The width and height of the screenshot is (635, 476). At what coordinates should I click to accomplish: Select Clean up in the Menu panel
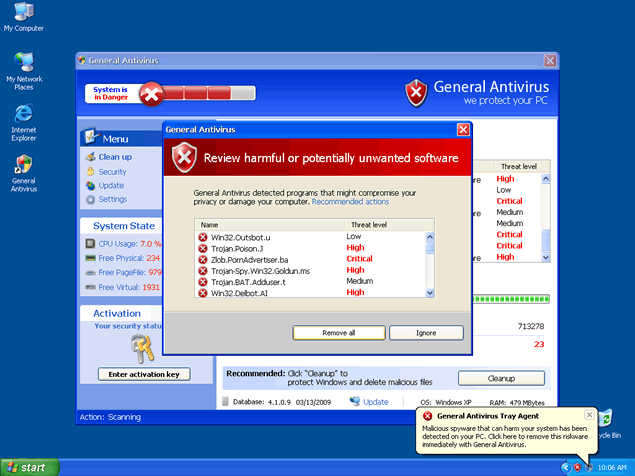point(114,157)
